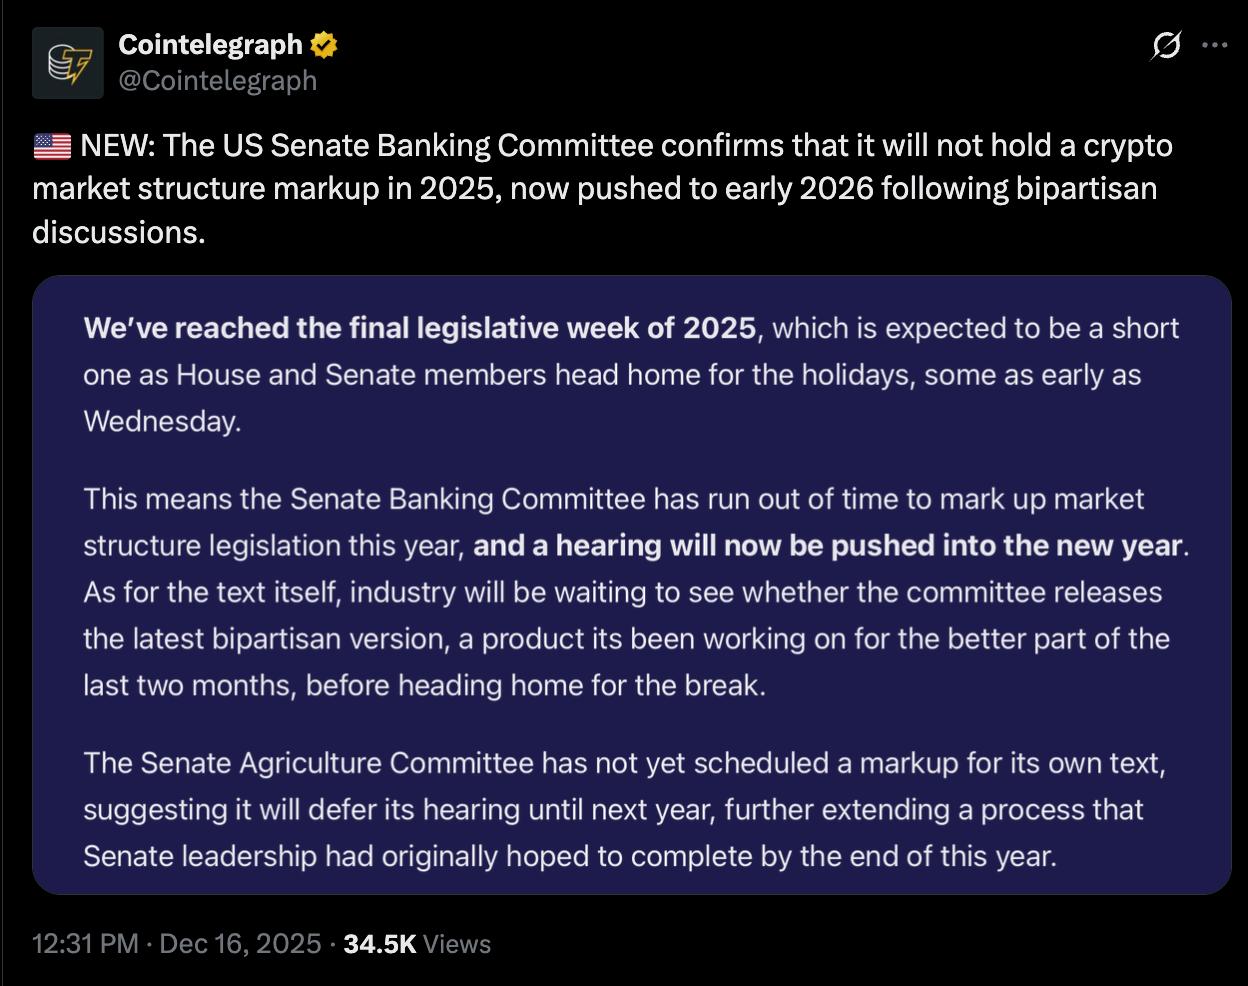Screen dimensions: 1248x986
Task: Click the Dec 16, 2025 date
Action: tap(240, 944)
